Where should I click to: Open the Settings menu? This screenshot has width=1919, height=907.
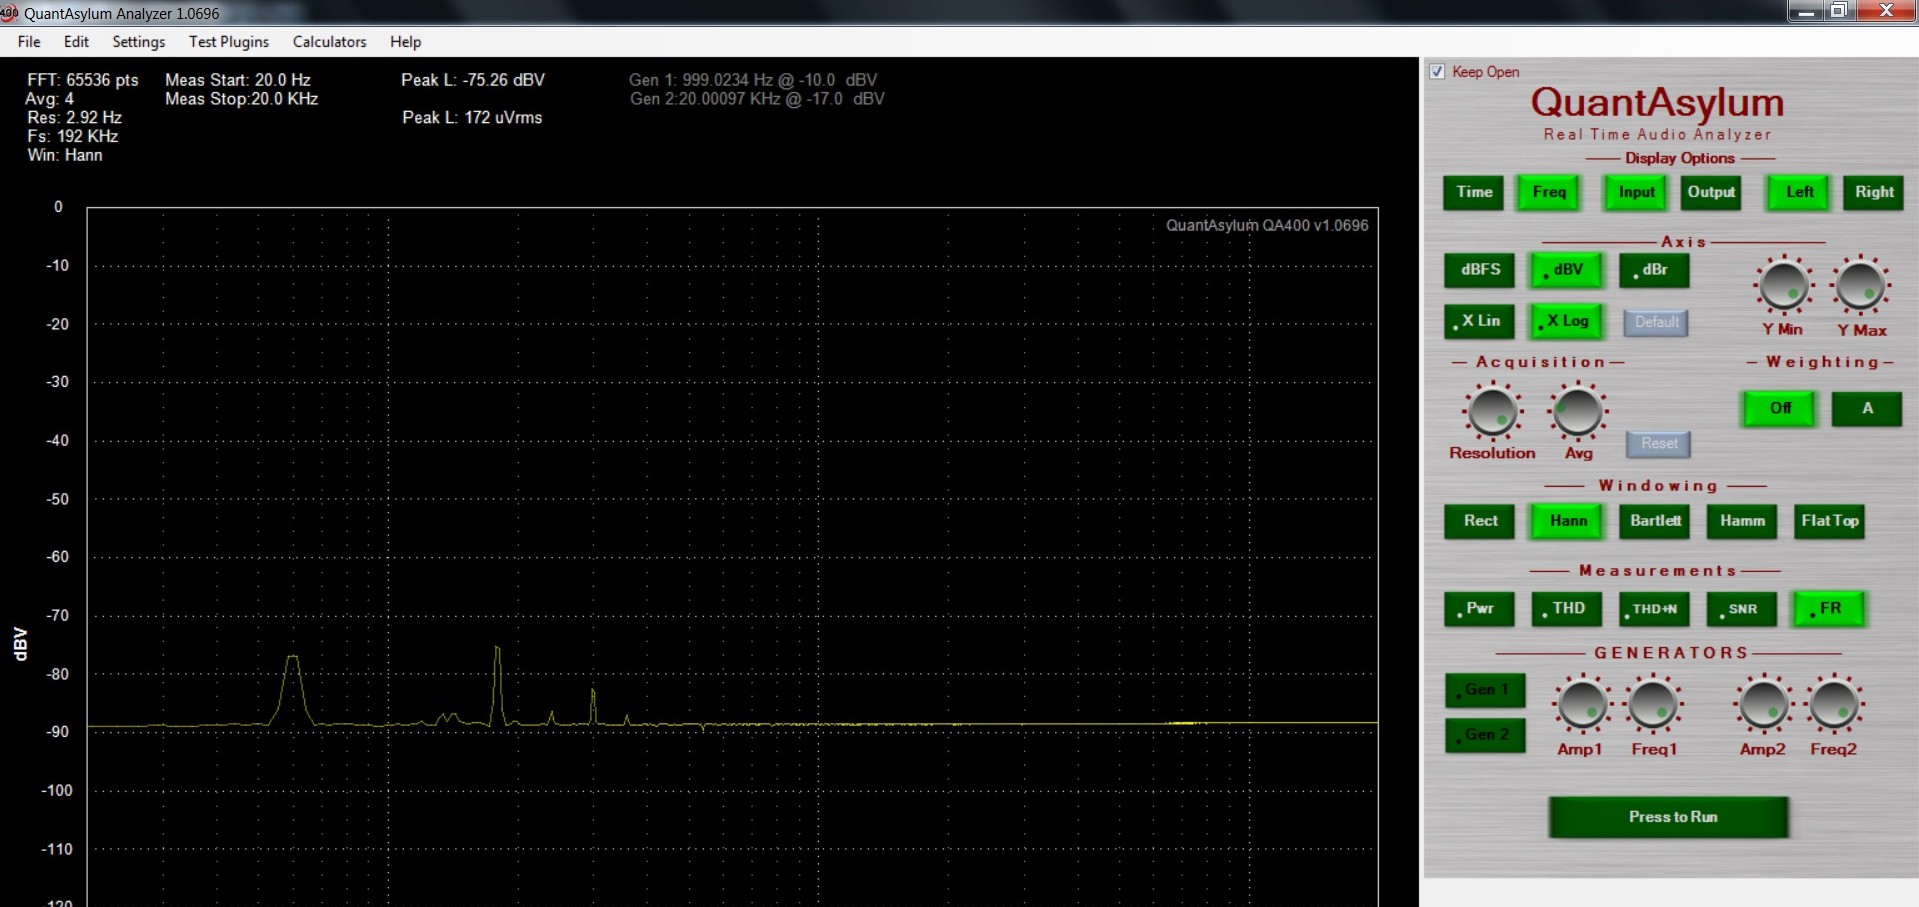click(x=138, y=41)
